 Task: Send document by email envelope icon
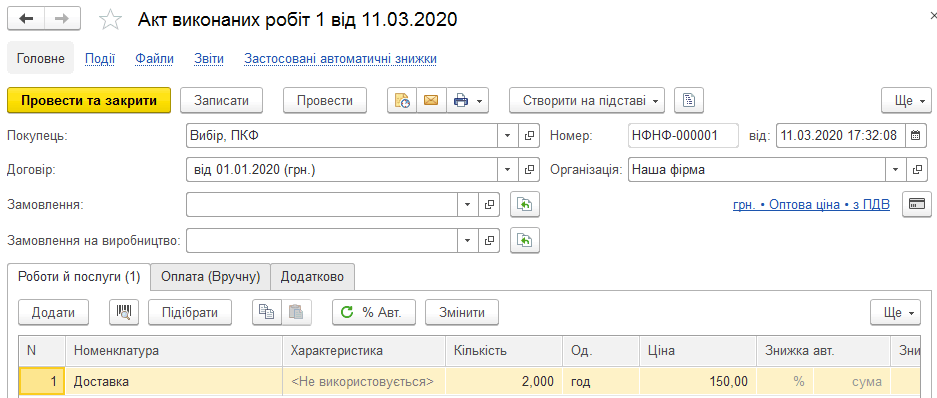(431, 100)
